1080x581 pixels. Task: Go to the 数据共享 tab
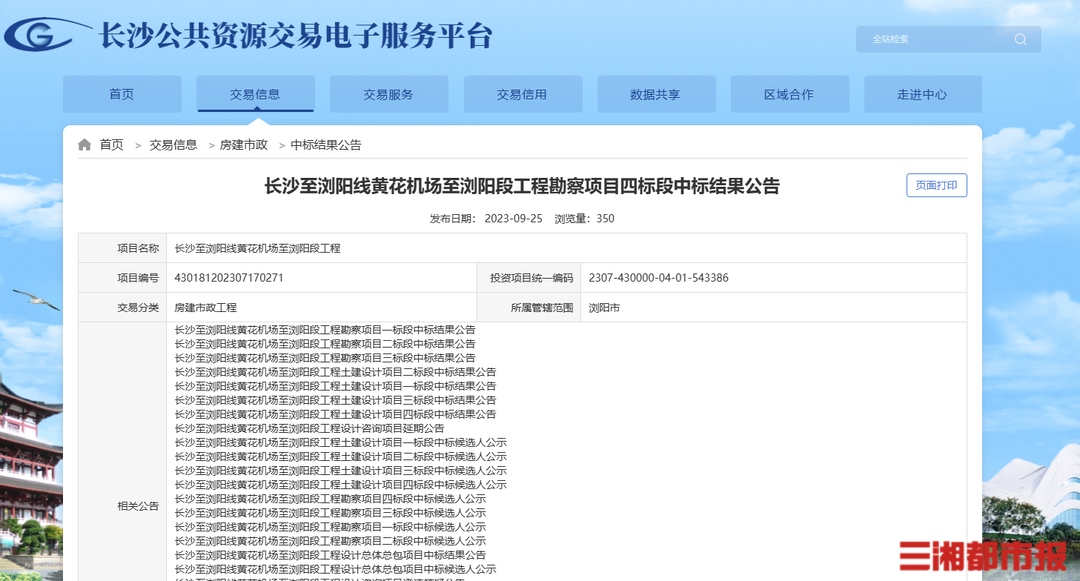click(655, 94)
